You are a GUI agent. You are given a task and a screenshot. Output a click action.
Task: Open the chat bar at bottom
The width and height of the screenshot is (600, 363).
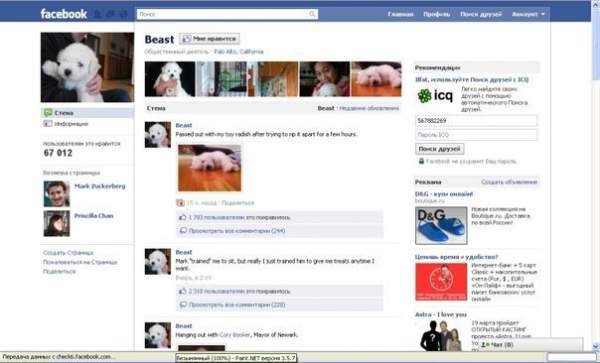click(x=531, y=345)
